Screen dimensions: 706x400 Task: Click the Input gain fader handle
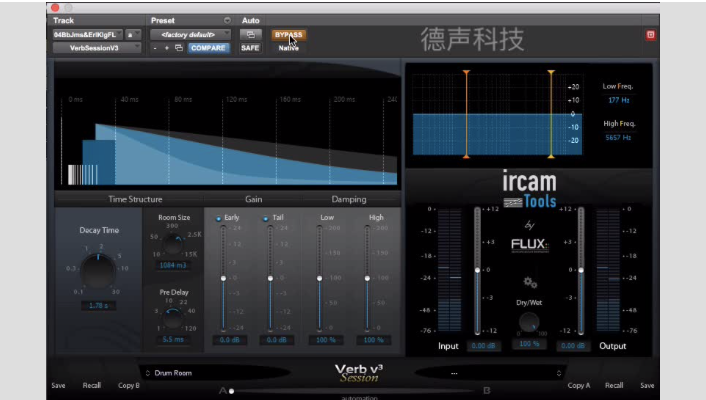coord(477,270)
